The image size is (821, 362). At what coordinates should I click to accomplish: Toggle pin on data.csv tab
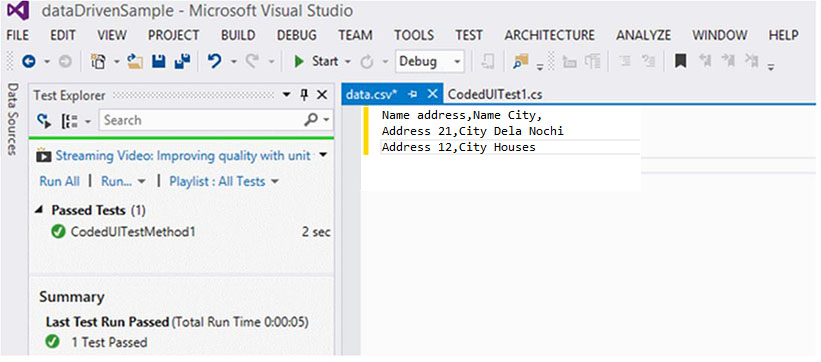(413, 94)
